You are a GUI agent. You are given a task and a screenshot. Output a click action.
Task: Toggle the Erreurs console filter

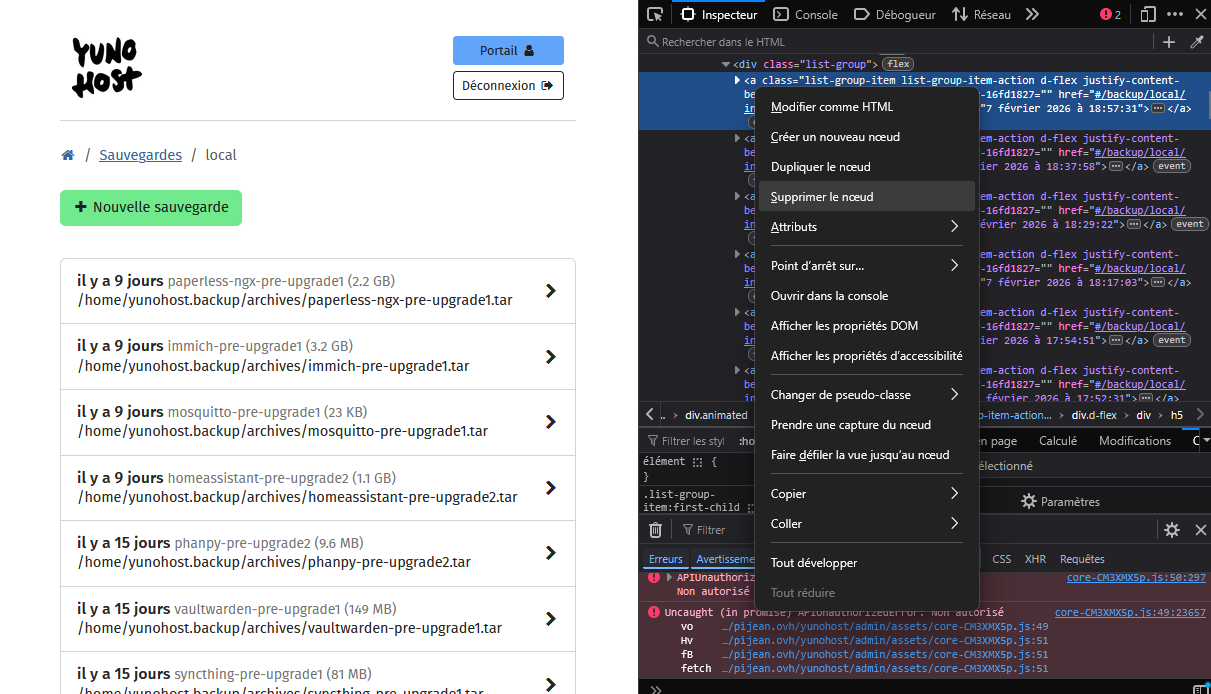click(665, 559)
